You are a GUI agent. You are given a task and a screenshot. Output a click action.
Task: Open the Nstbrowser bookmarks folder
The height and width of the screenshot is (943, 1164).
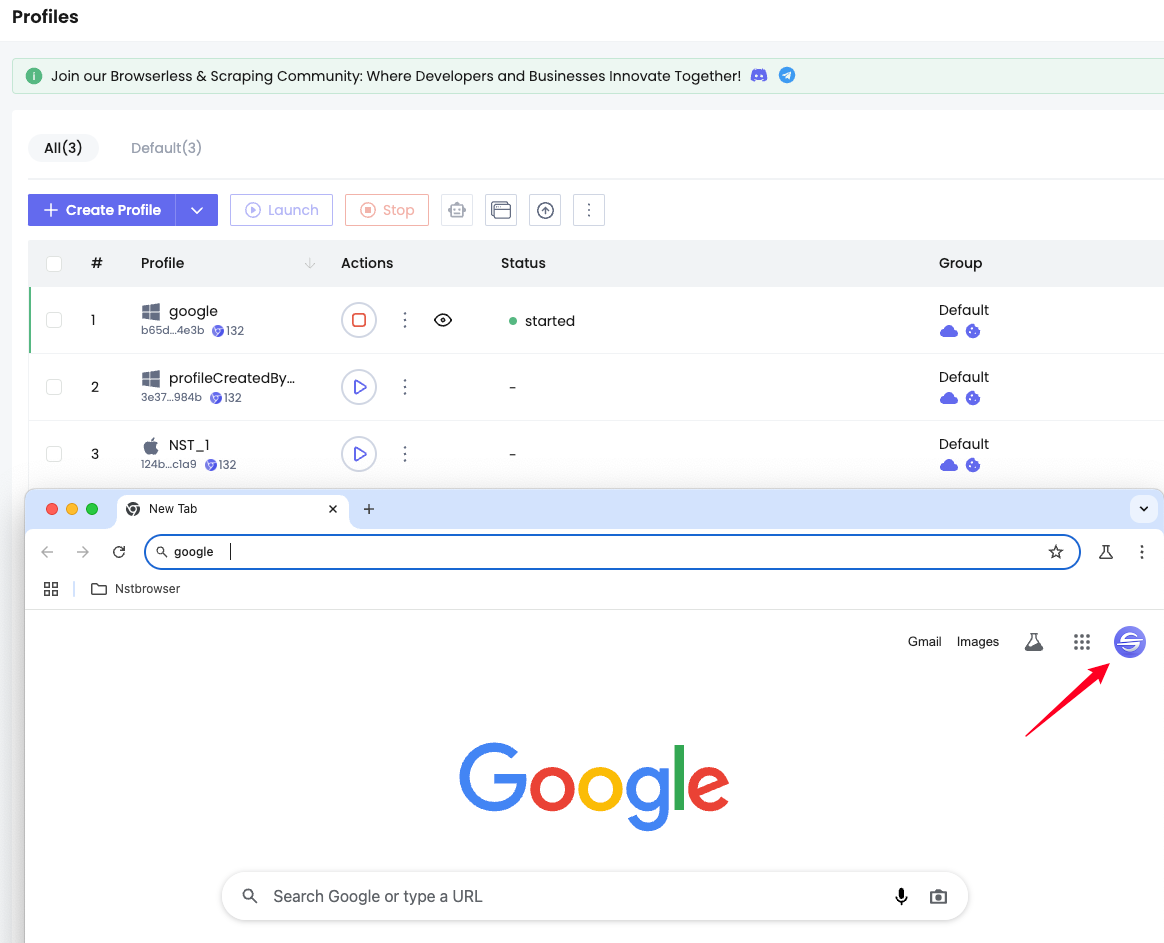[x=135, y=589]
